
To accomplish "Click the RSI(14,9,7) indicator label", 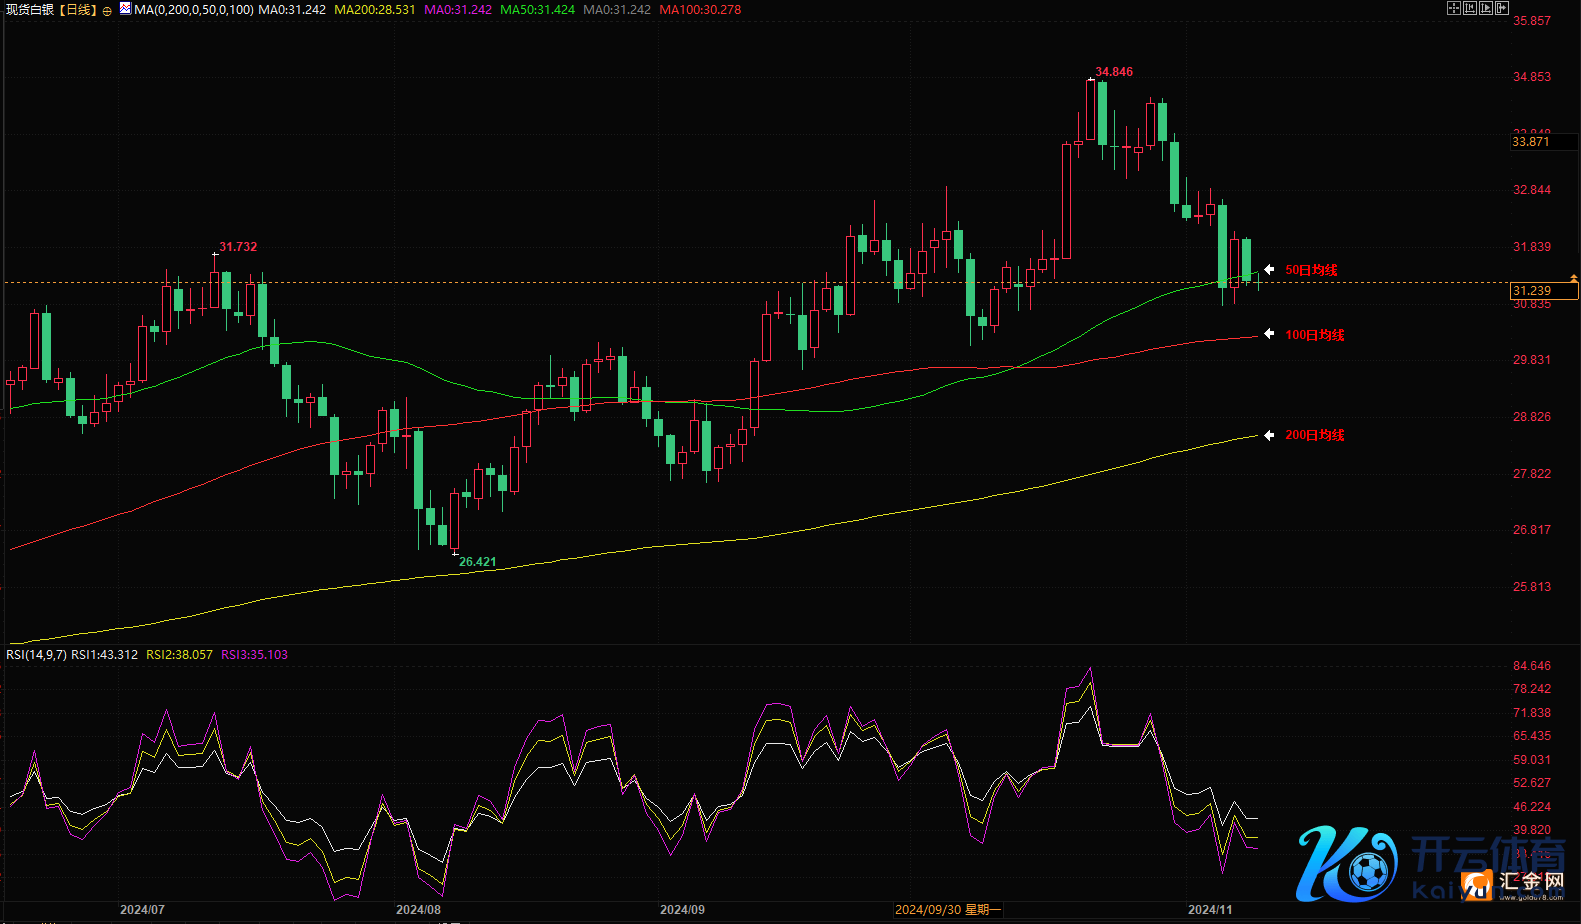I will (x=36, y=655).
